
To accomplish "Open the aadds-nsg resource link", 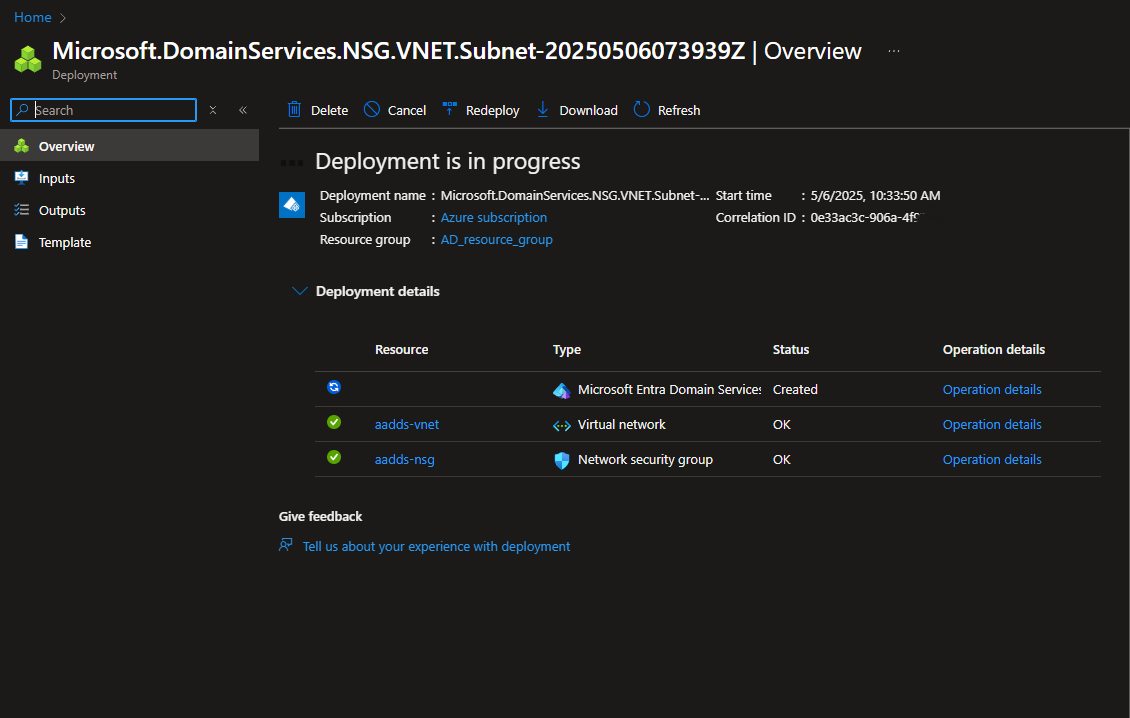I will click(x=404, y=459).
